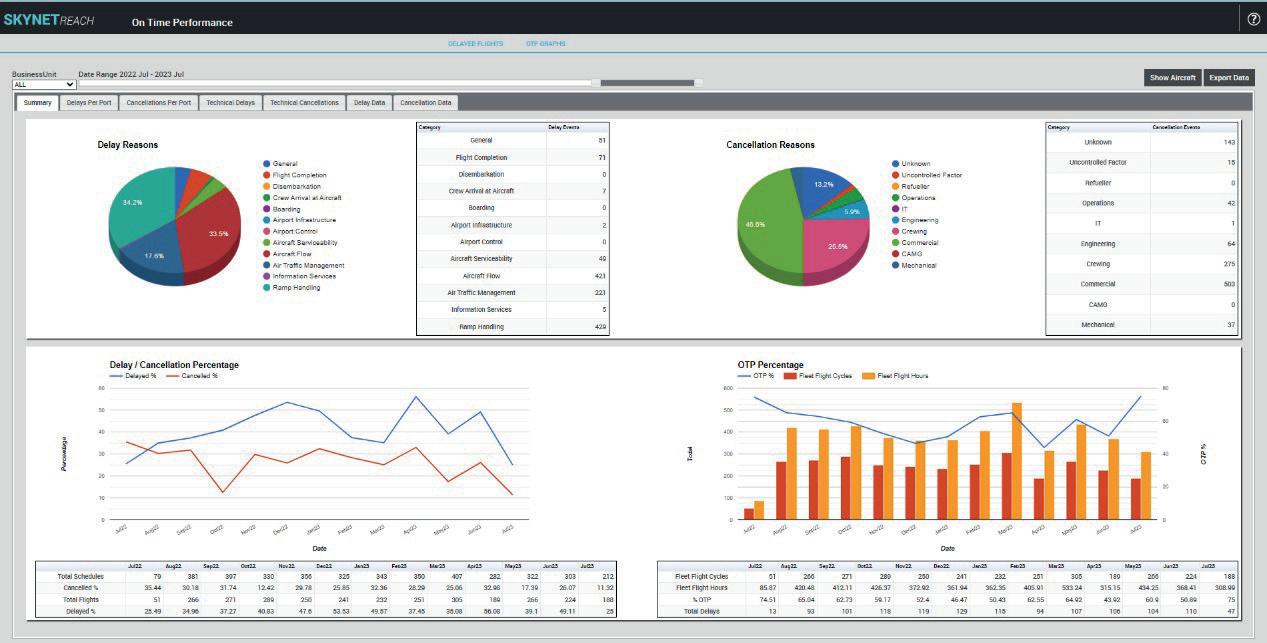Click the Ramp Handling legend marker
This screenshot has height=643, width=1267.
267,287
